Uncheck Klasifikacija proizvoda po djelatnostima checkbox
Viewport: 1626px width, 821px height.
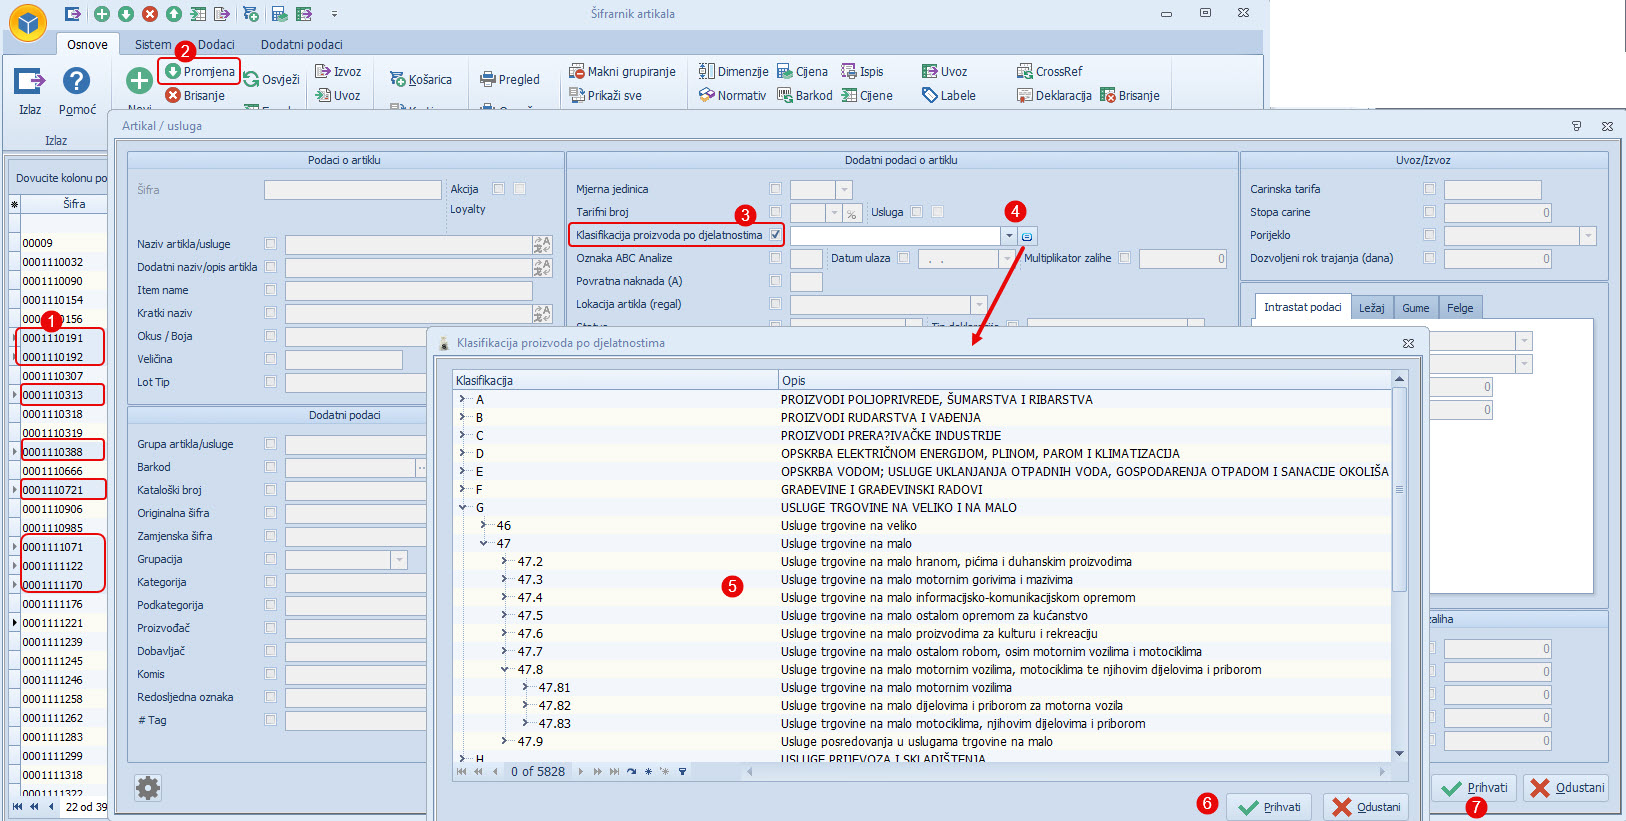(775, 235)
